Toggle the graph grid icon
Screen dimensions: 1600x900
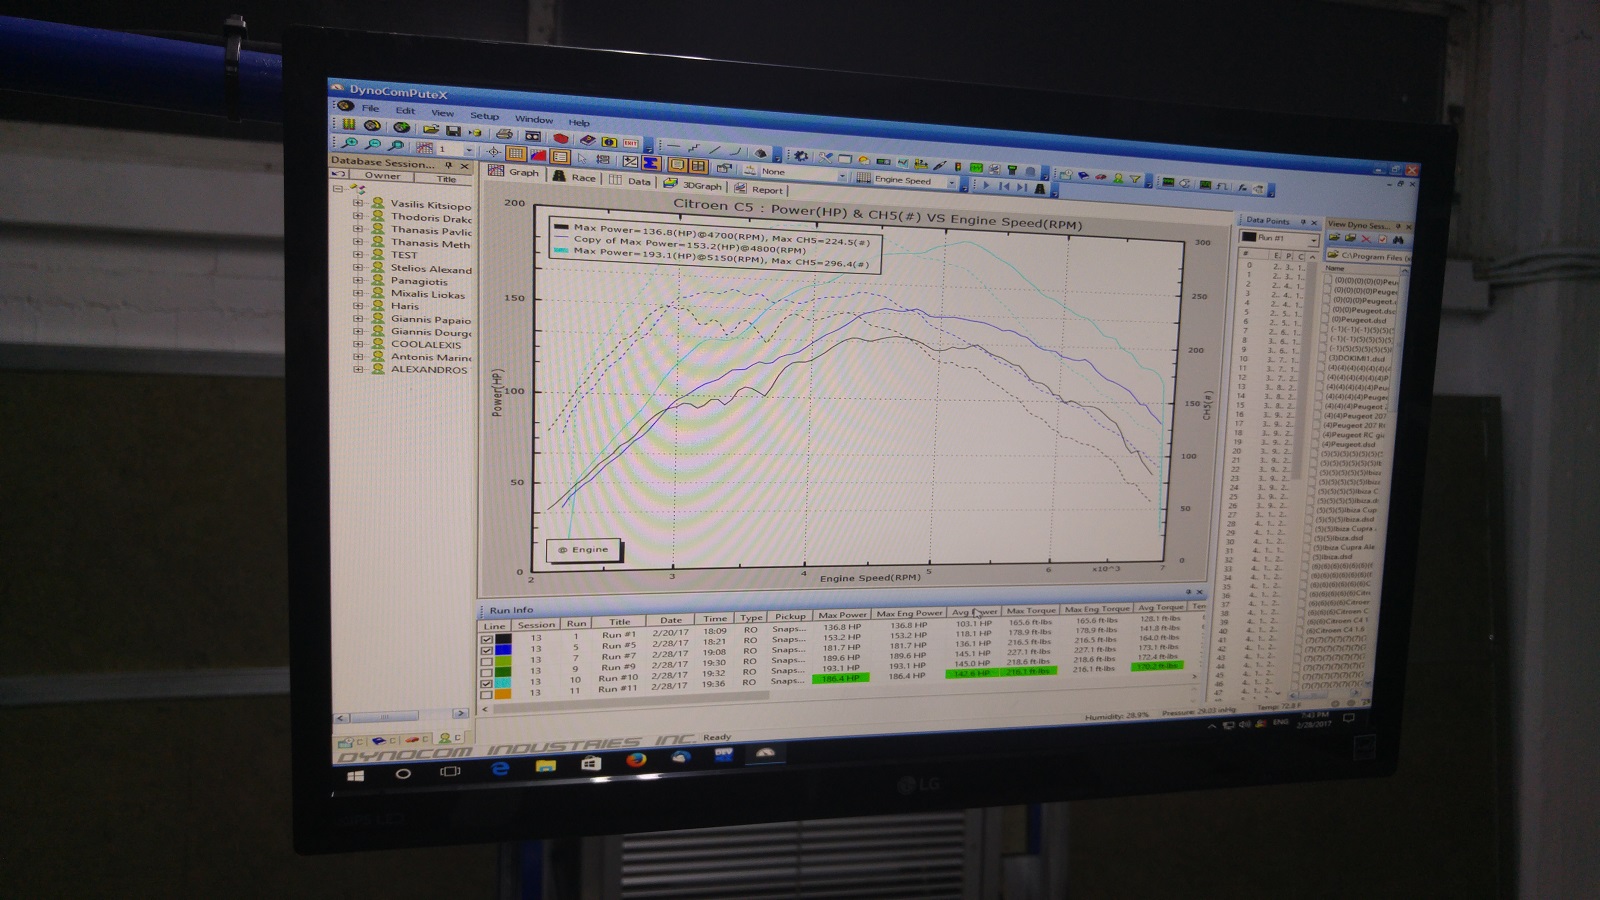(x=516, y=154)
